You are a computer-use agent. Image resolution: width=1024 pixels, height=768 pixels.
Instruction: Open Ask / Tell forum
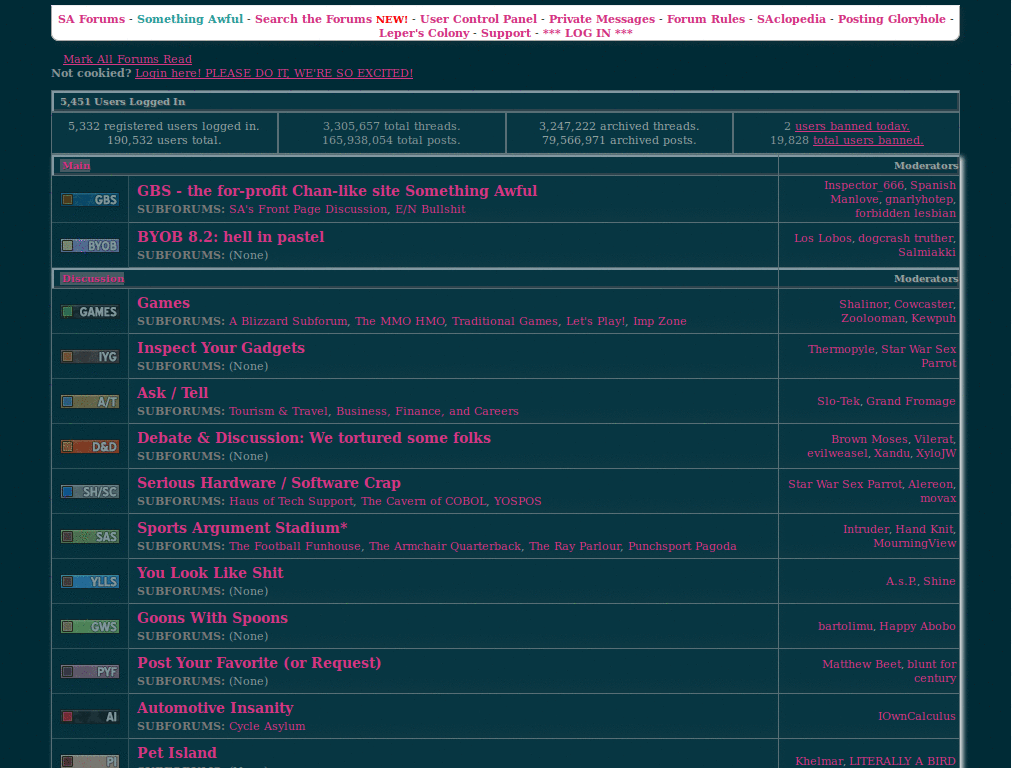click(172, 393)
